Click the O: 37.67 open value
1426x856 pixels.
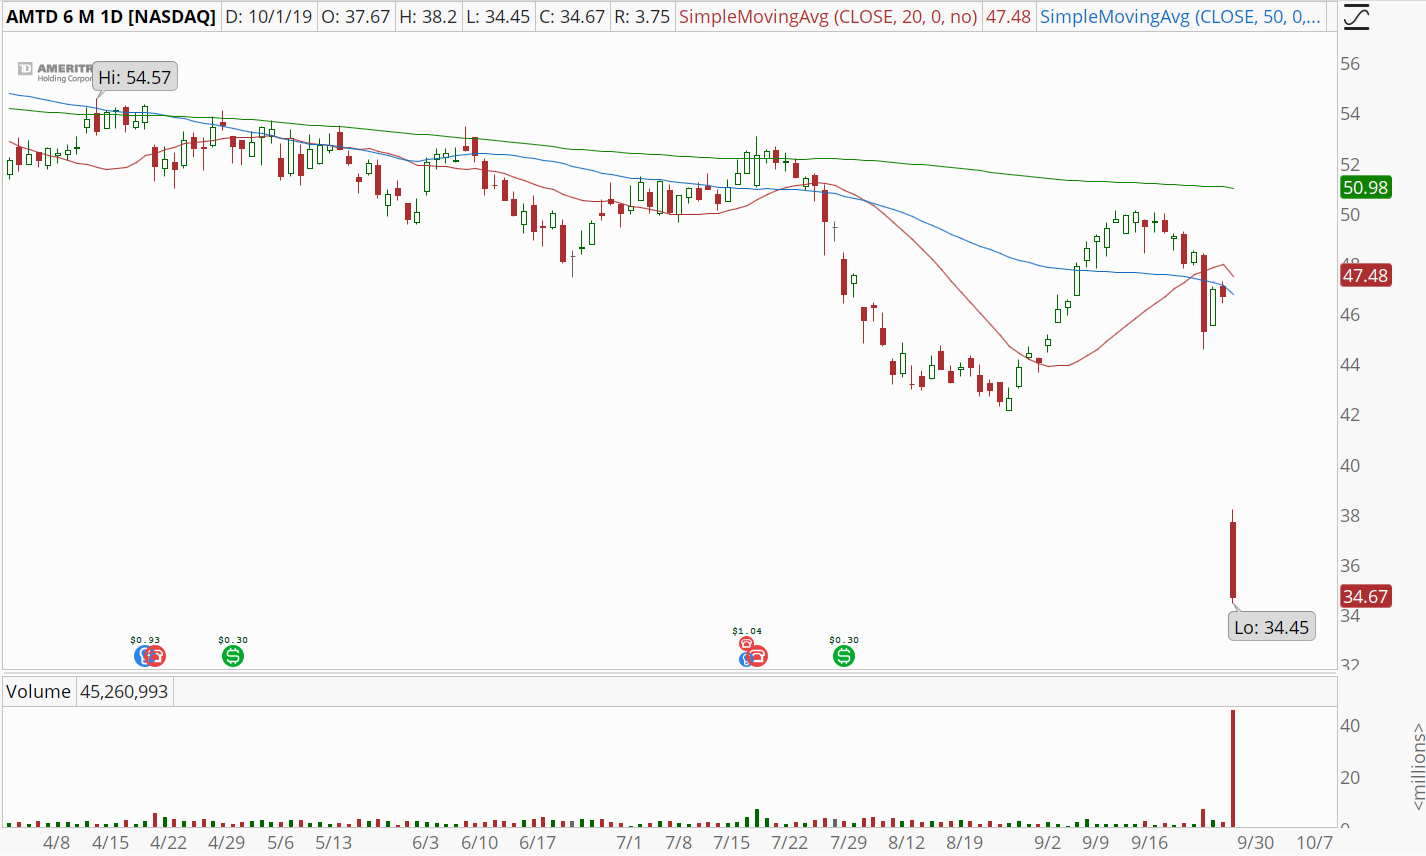click(355, 17)
